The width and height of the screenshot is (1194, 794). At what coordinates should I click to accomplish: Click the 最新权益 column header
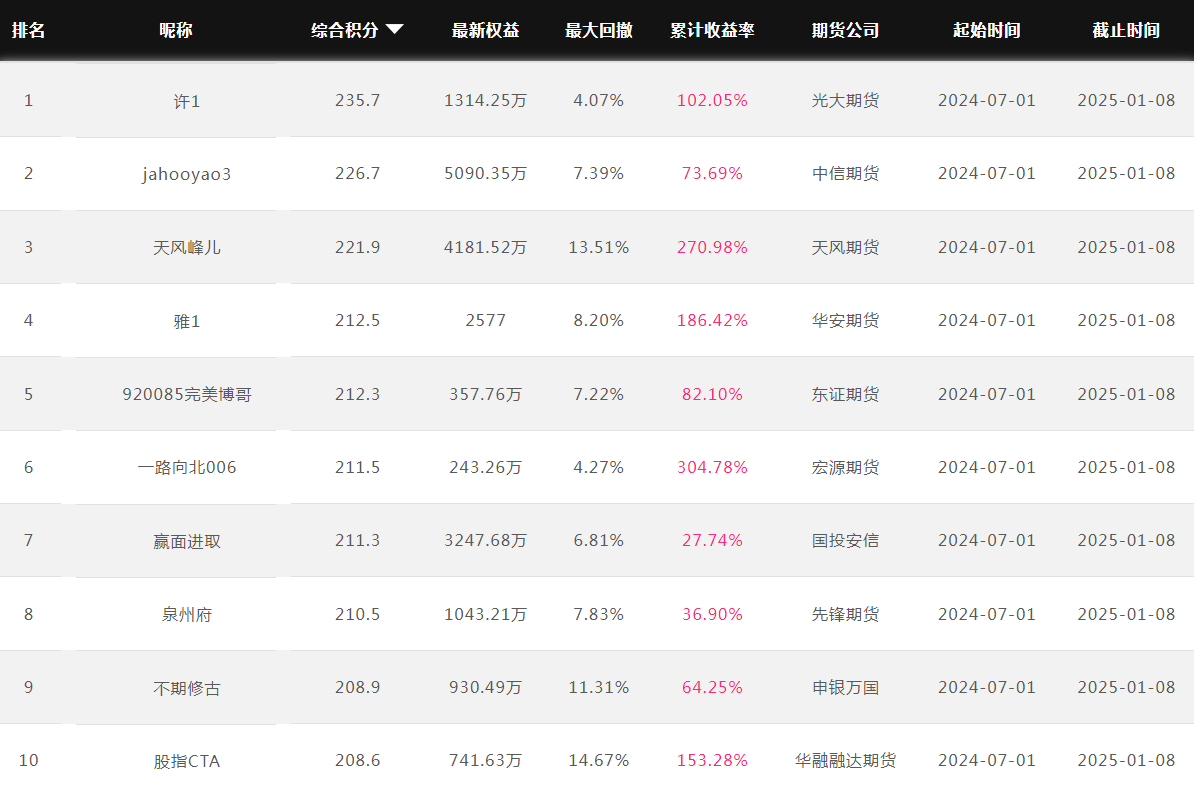[486, 30]
